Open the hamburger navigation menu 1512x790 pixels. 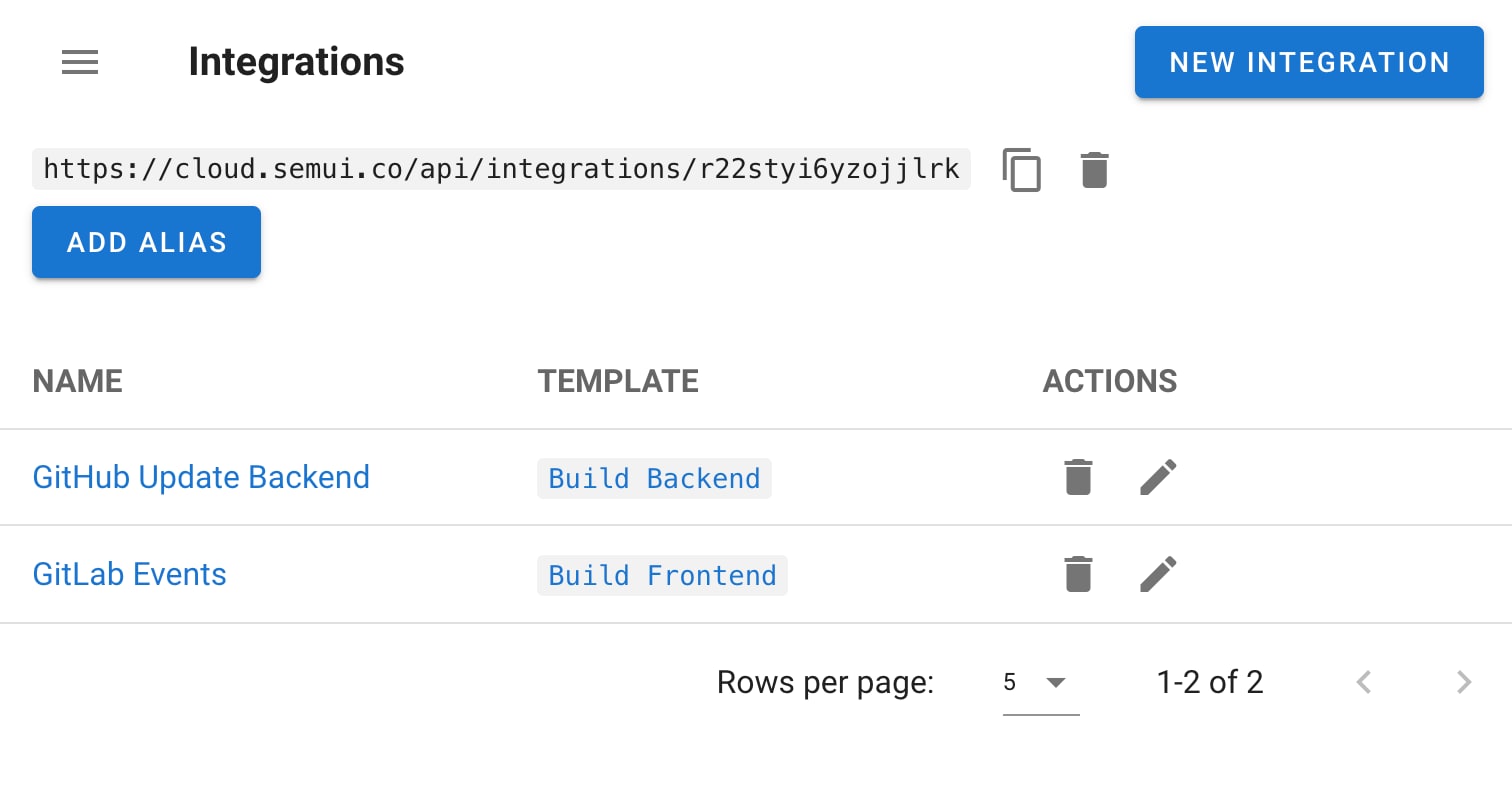tap(80, 62)
